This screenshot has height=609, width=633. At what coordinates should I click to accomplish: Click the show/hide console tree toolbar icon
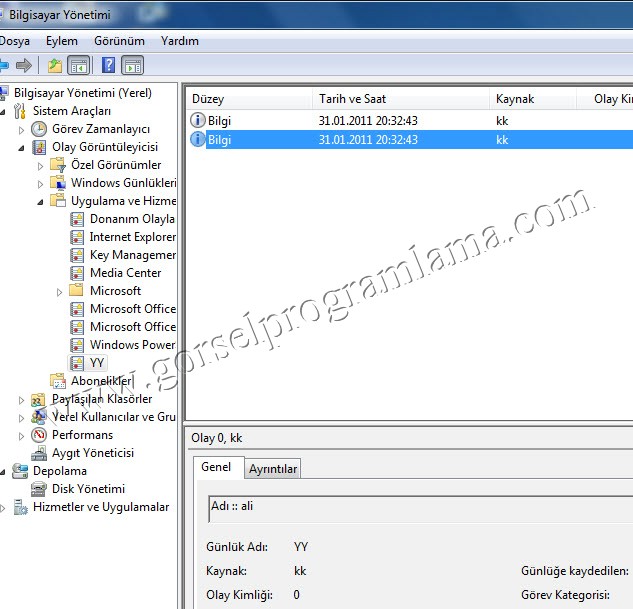click(79, 66)
